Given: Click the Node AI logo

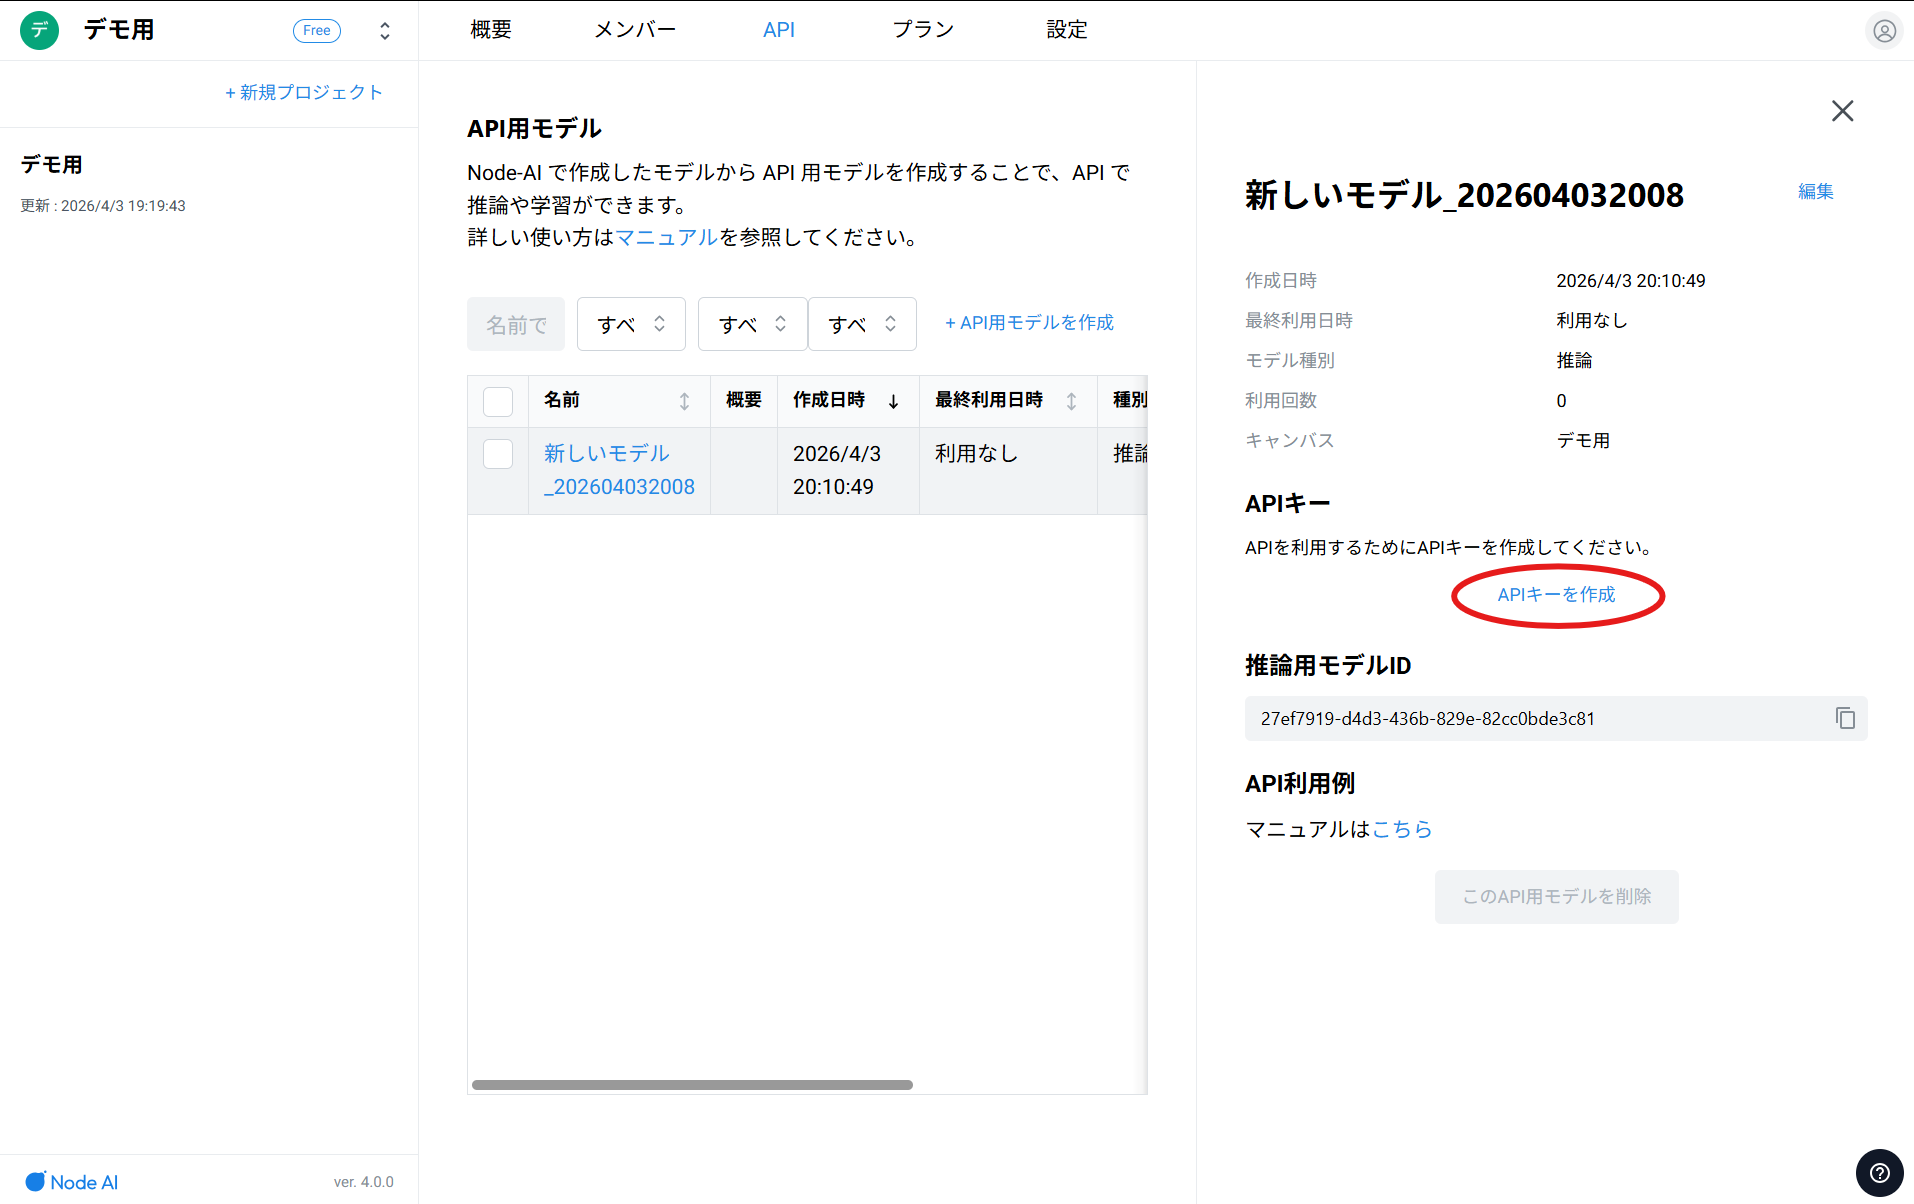Looking at the screenshot, I should [72, 1182].
